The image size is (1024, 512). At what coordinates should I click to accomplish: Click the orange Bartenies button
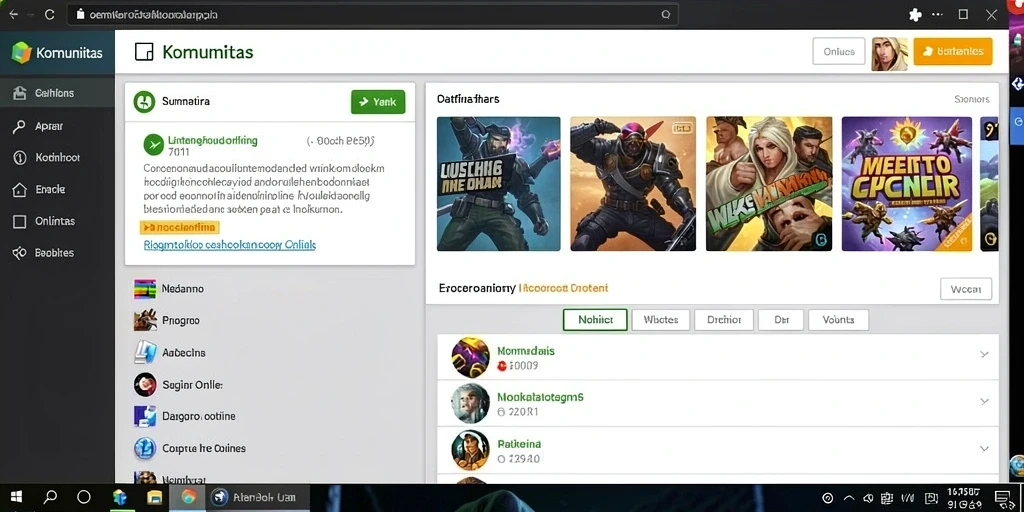click(953, 51)
